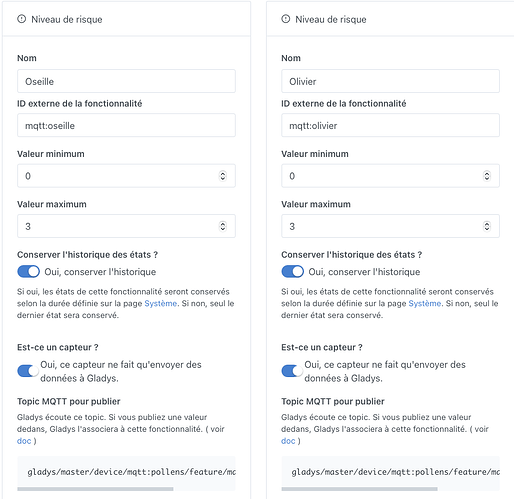514x499 pixels.
Task: Click horizontal scrollbar under Olivier MQTT topic
Action: click(x=359, y=489)
